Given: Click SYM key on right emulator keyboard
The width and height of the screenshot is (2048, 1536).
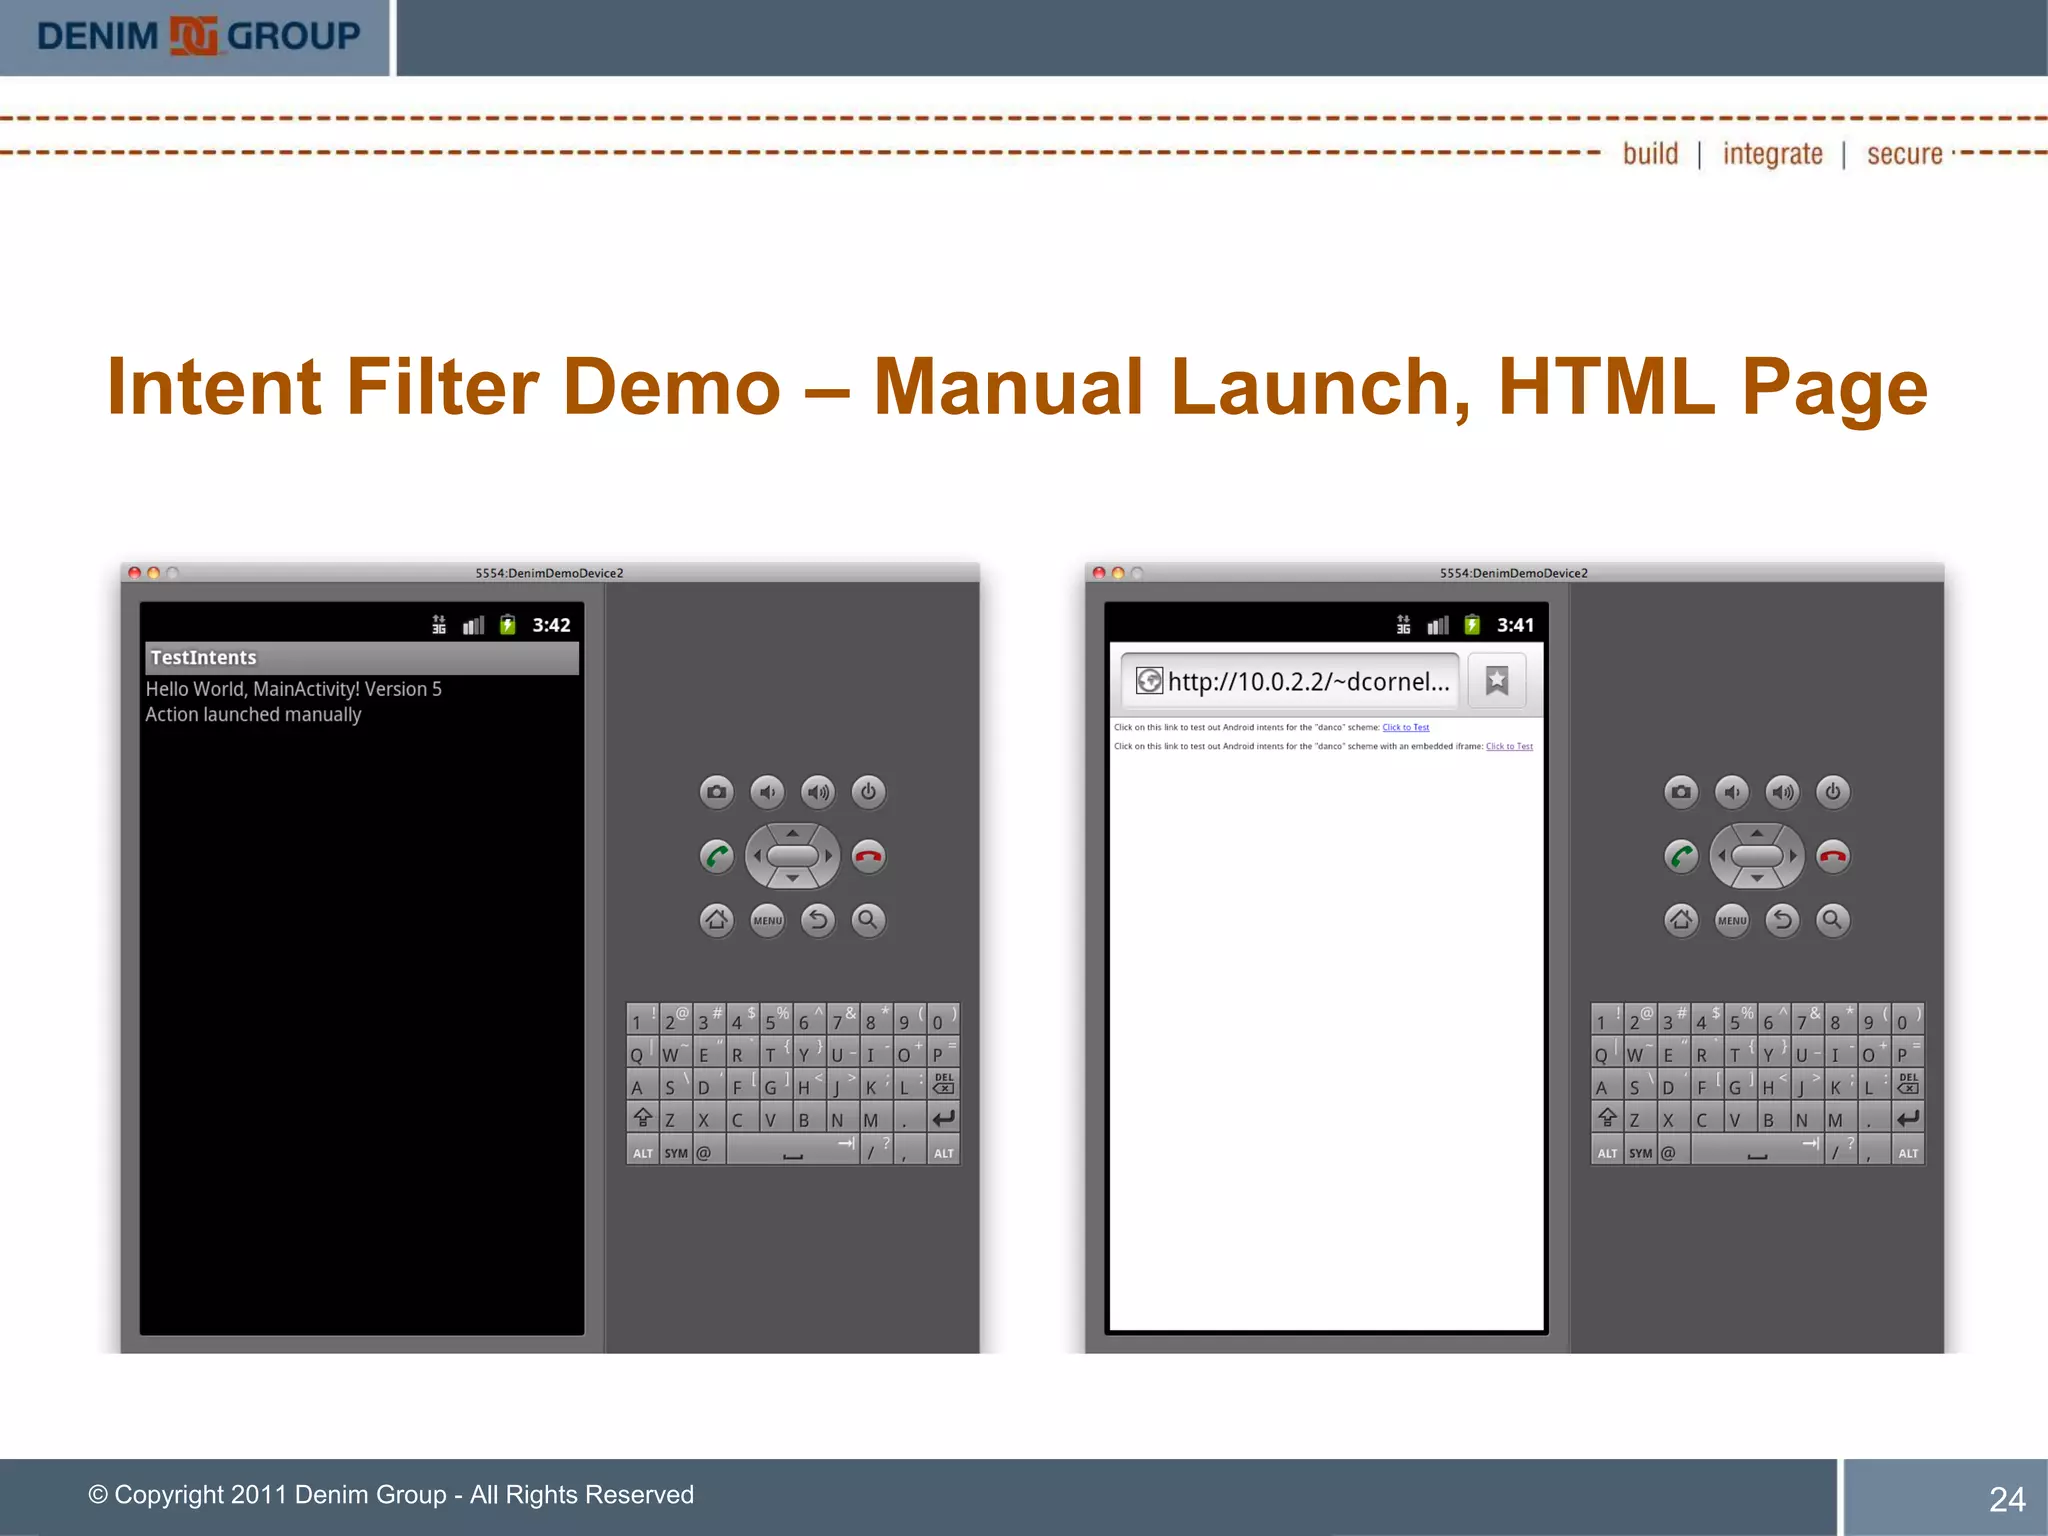Looking at the screenshot, I should [1641, 1152].
